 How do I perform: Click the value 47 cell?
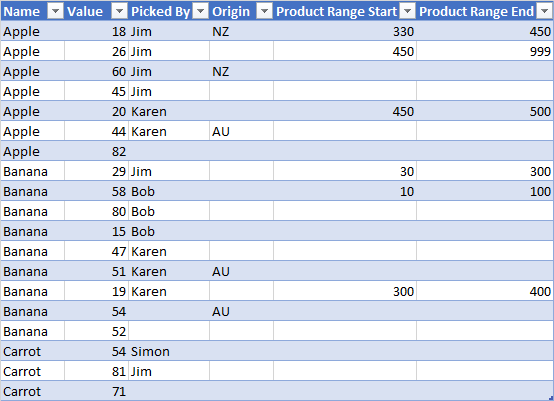point(96,252)
